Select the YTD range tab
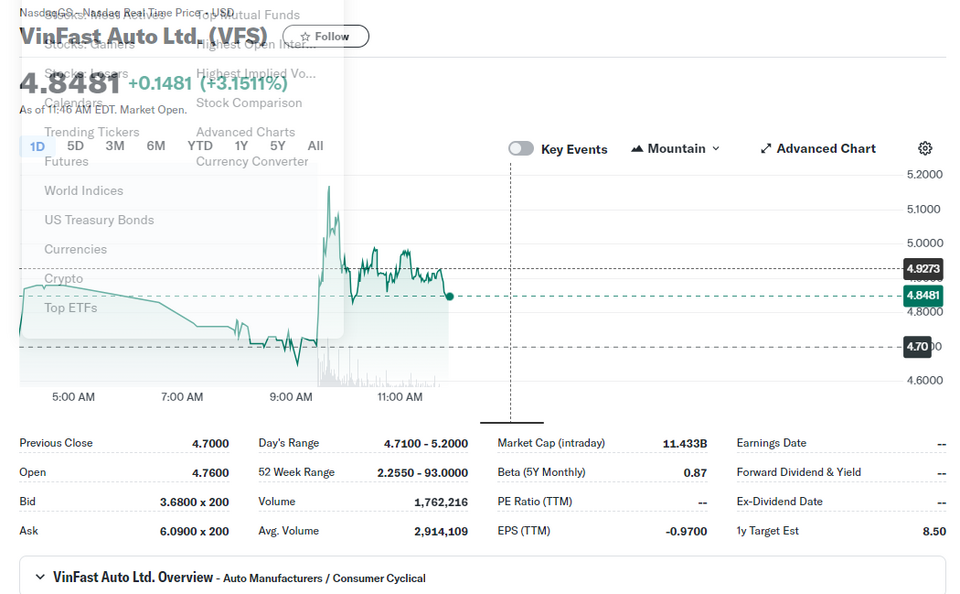The height and width of the screenshot is (594, 960). [x=200, y=146]
